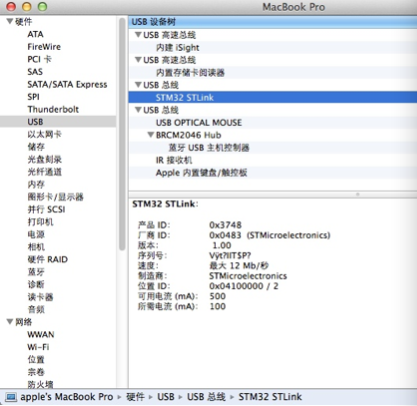417x406 pixels.
Task: Select WWAN under network section
Action: (x=41, y=334)
